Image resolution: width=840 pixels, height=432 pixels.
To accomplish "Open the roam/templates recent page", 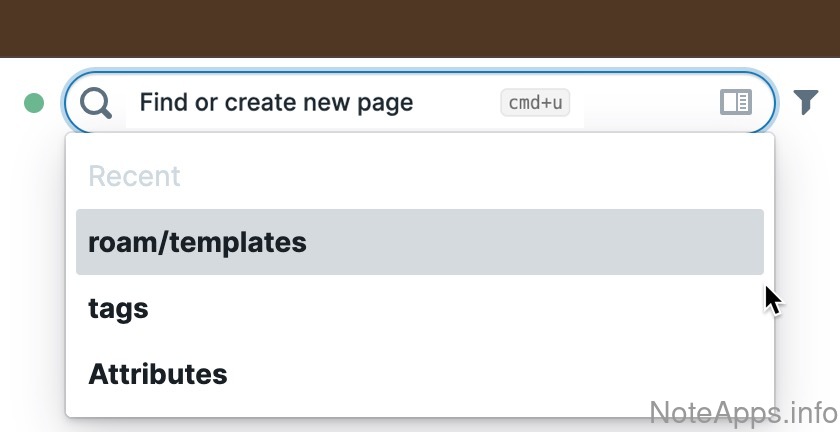I will click(198, 242).
